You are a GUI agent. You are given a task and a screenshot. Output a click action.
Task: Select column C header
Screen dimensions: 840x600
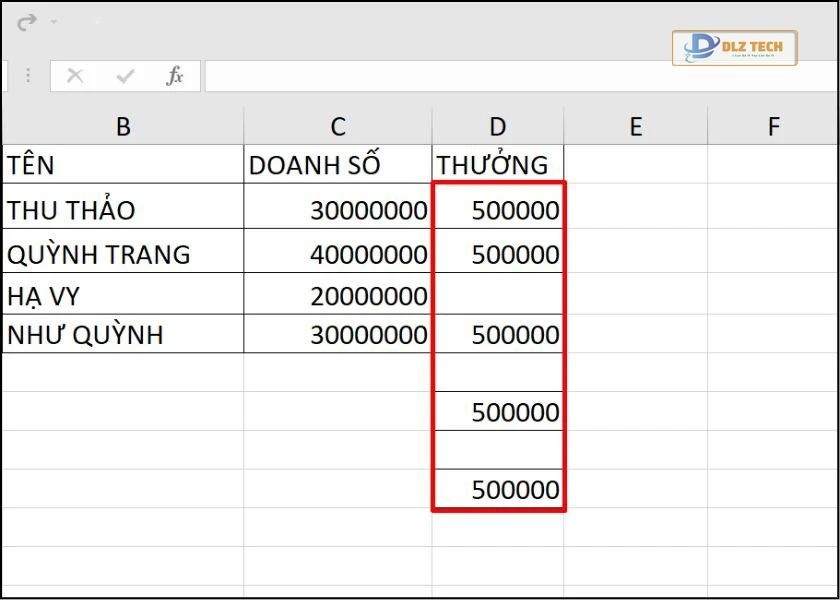(x=338, y=126)
